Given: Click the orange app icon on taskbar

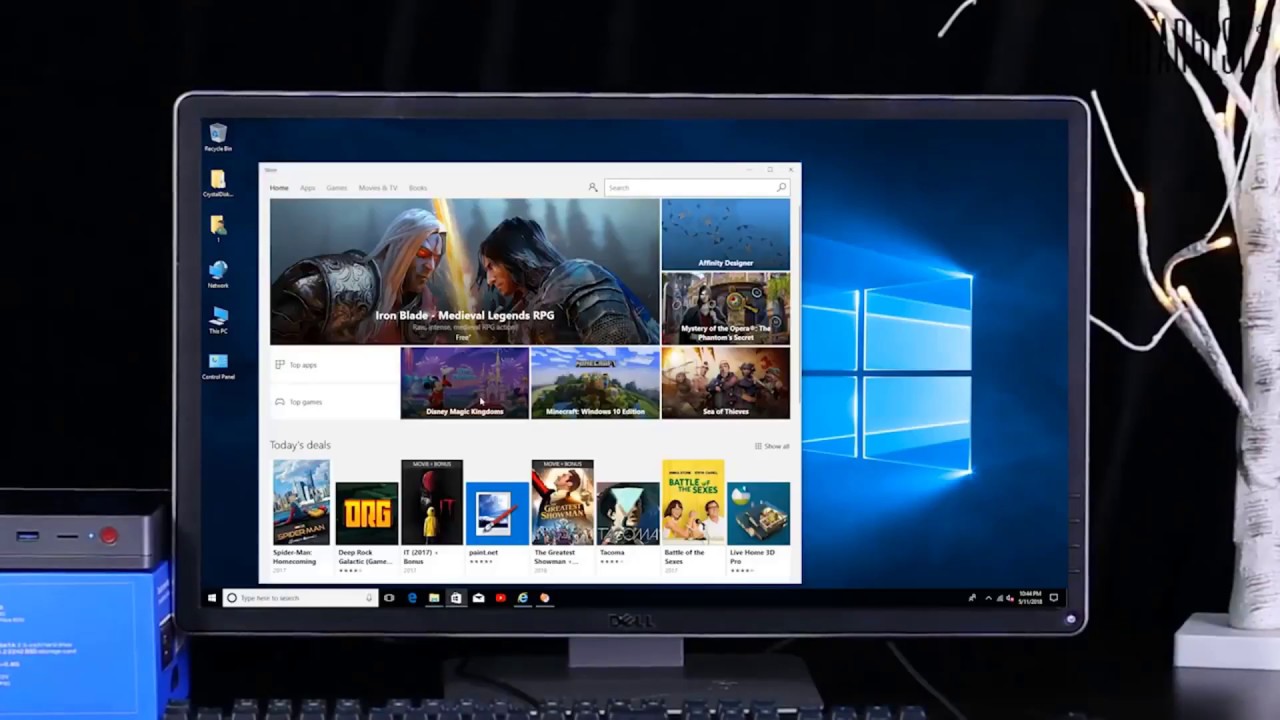Looking at the screenshot, I should point(544,598).
